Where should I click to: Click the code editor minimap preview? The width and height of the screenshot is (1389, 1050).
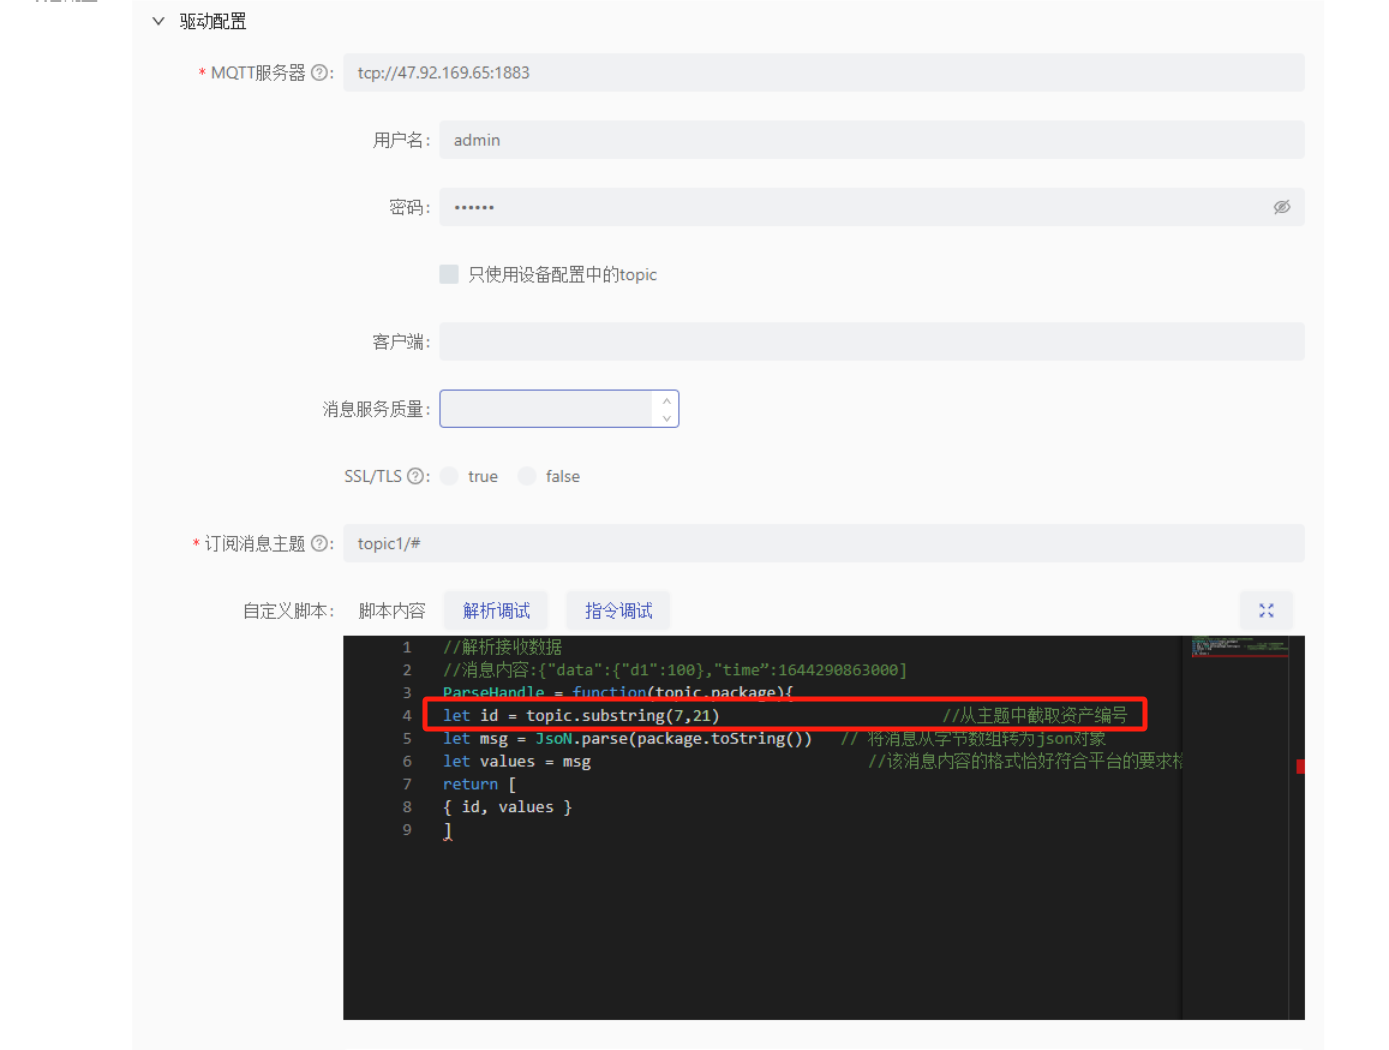coord(1240,648)
